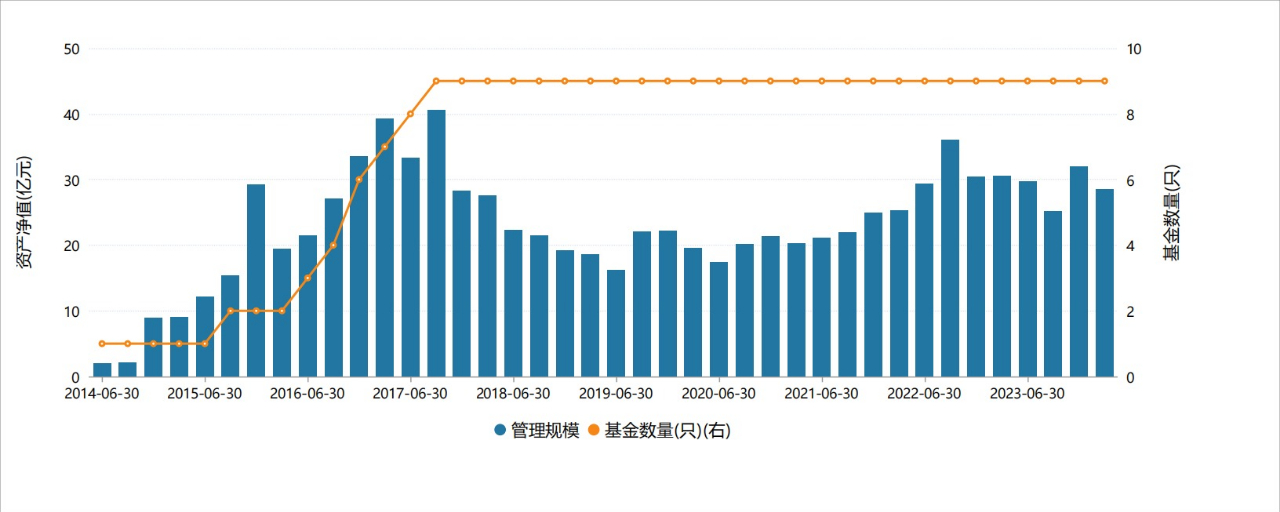Click the 50 tick on left axis
The height and width of the screenshot is (512, 1280).
pyautogui.click(x=70, y=49)
